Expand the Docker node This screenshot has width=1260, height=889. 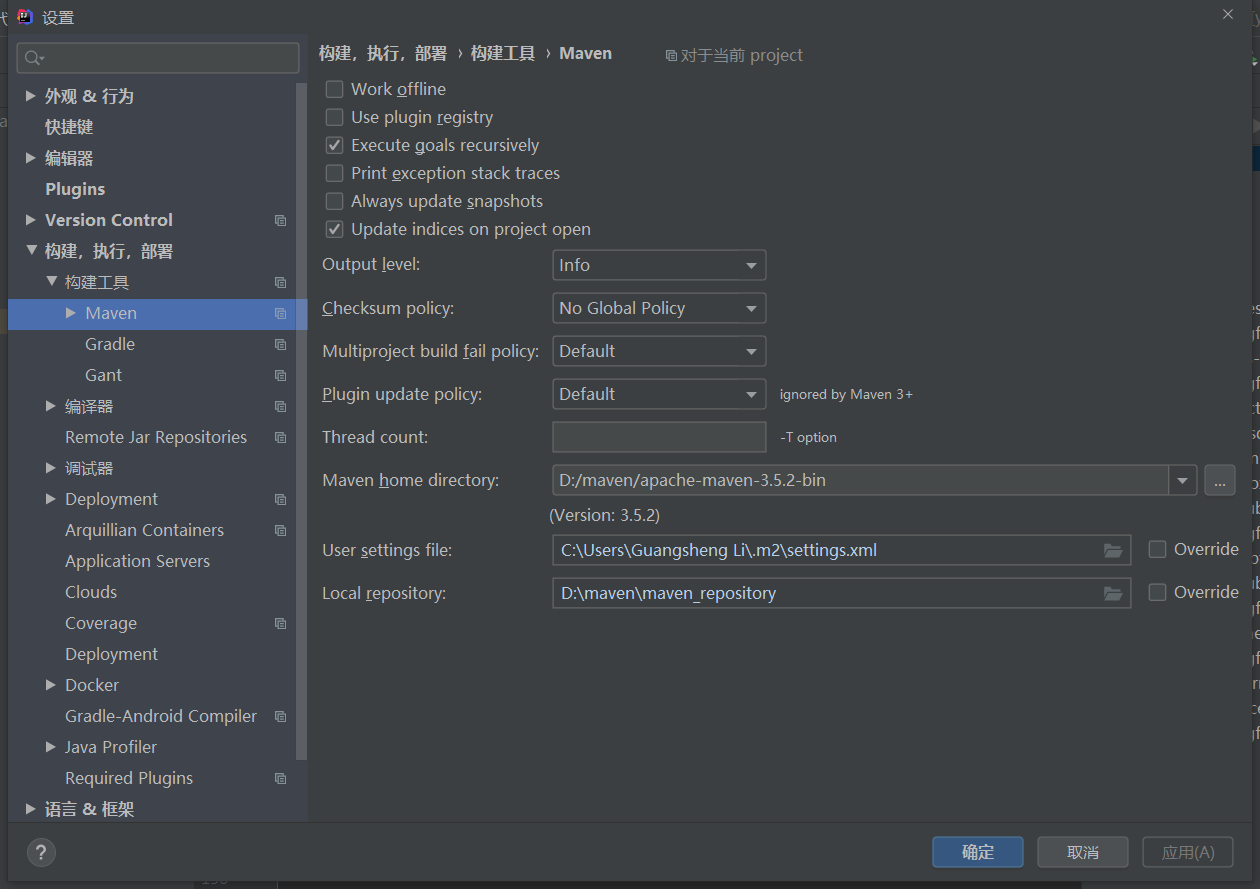pos(52,685)
